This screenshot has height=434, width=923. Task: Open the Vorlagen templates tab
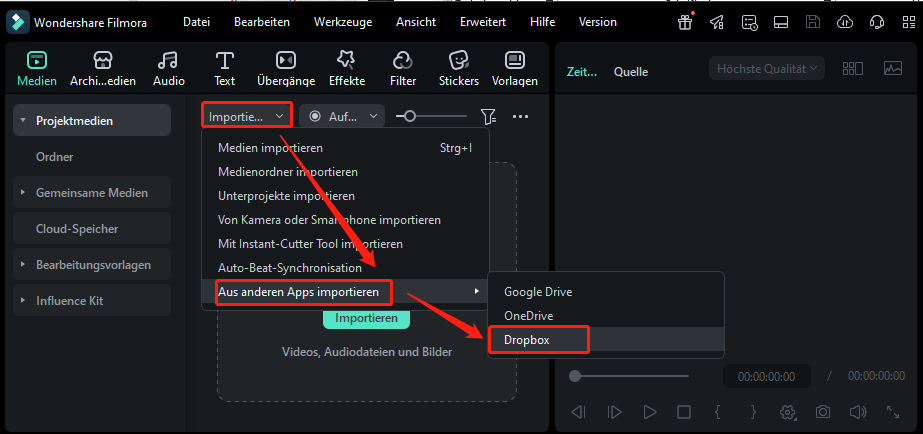(514, 68)
